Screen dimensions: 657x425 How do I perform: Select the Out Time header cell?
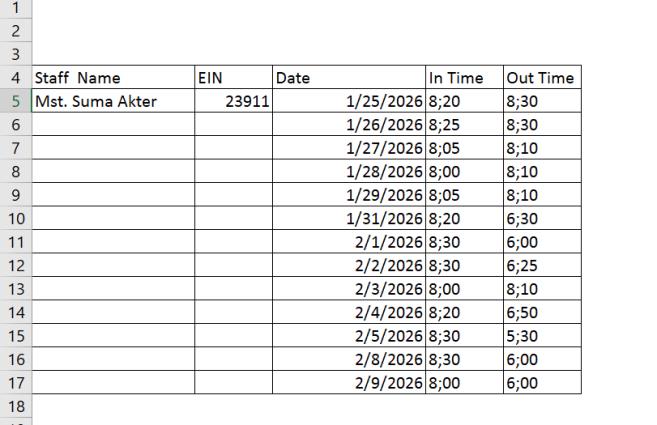[x=541, y=78]
